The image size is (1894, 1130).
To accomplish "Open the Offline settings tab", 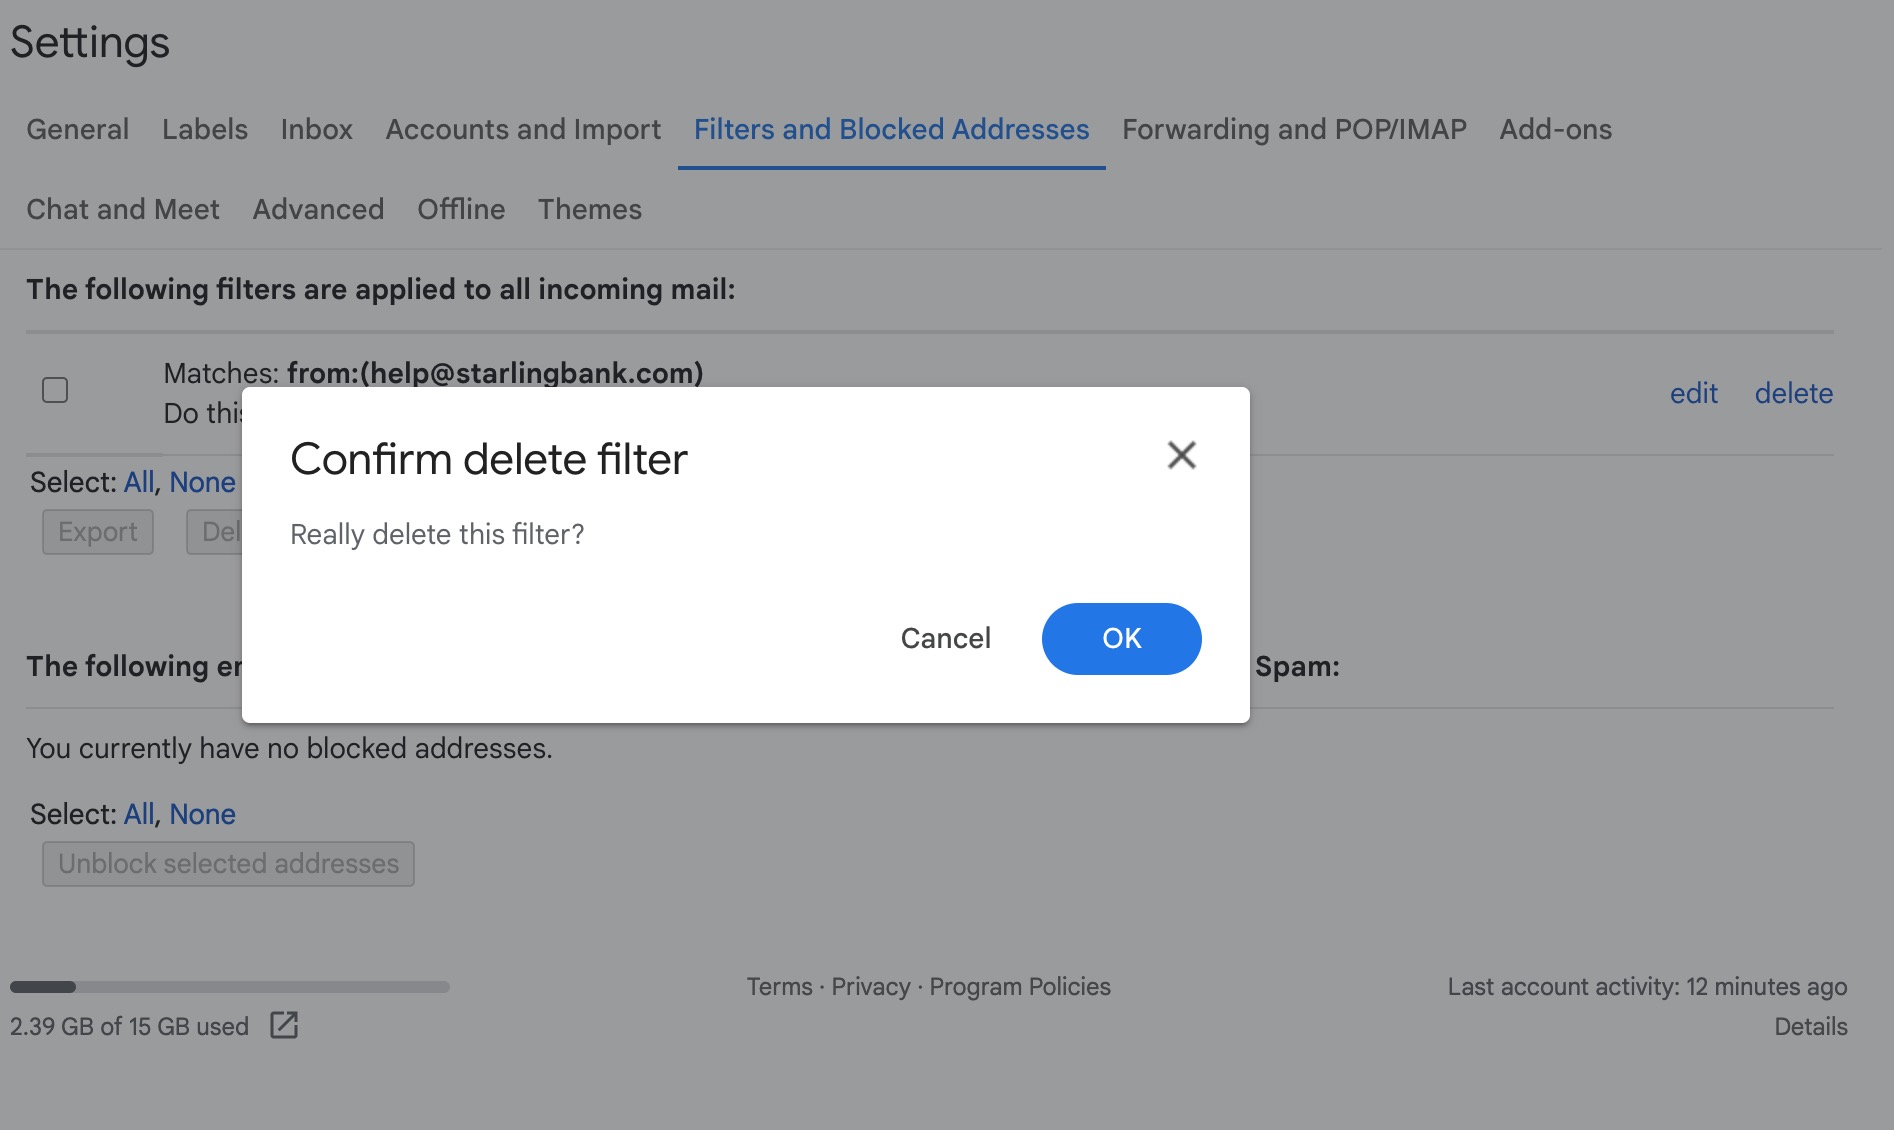I will tap(461, 209).
